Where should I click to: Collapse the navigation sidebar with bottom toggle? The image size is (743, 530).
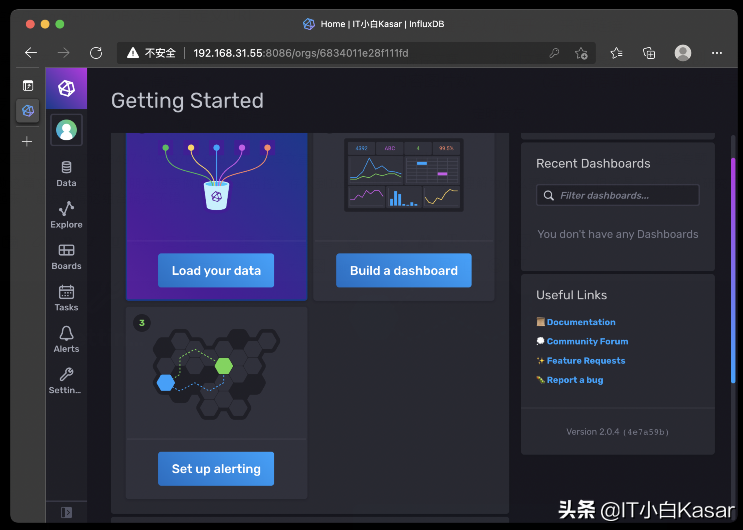(x=66, y=512)
